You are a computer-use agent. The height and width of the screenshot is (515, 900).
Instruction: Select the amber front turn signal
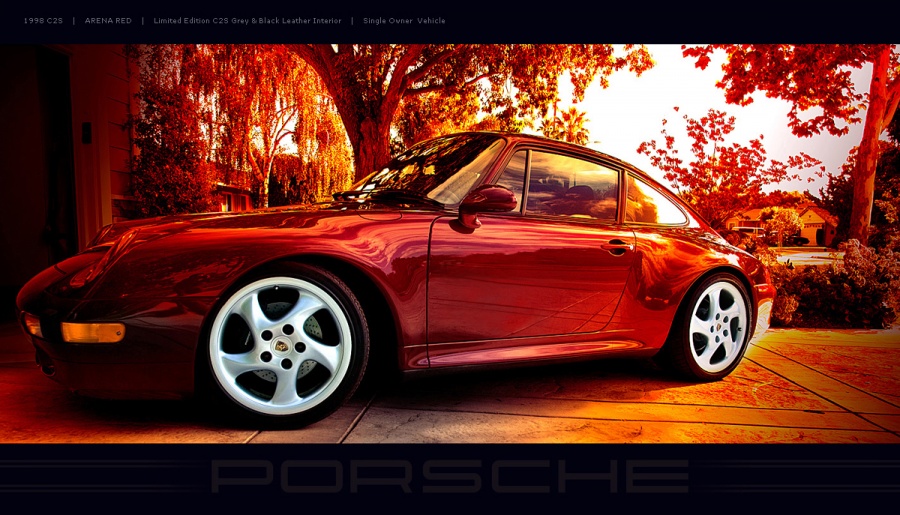(x=92, y=332)
